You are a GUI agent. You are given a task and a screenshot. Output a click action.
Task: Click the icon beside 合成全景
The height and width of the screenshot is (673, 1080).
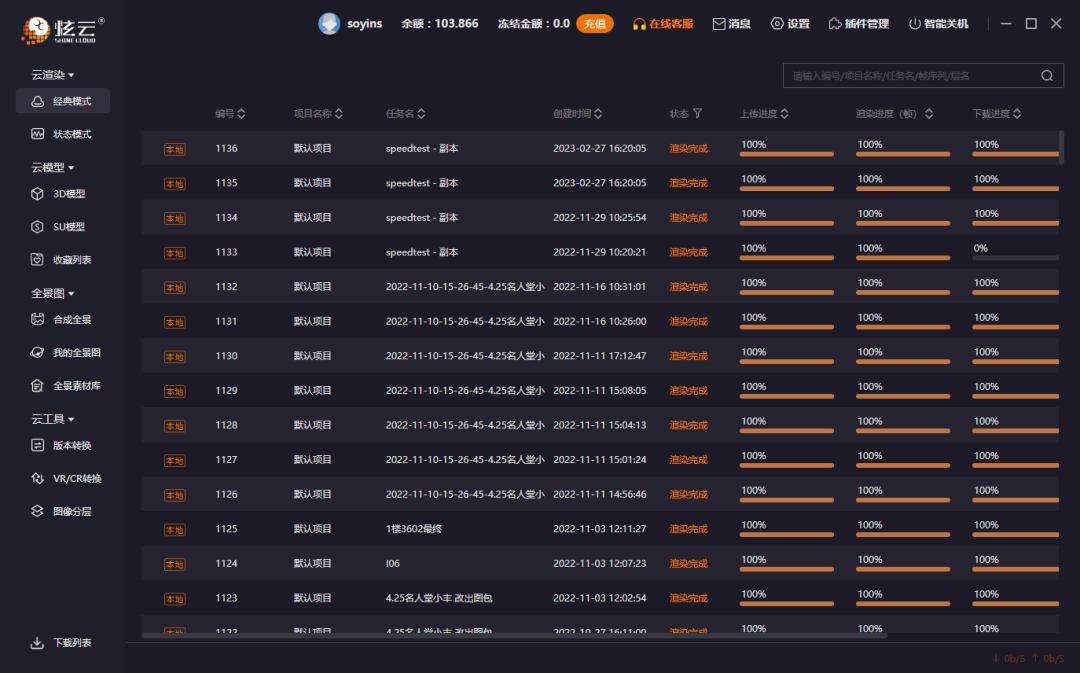tap(37, 320)
